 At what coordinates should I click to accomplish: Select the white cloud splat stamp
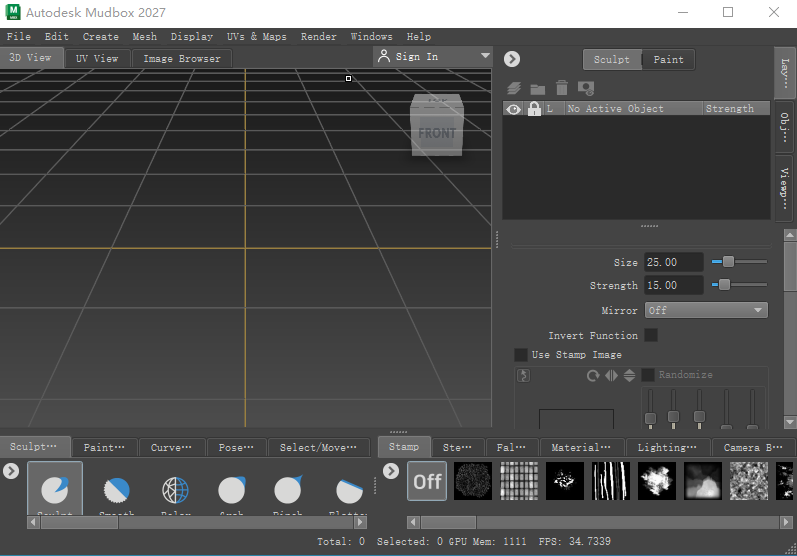657,481
